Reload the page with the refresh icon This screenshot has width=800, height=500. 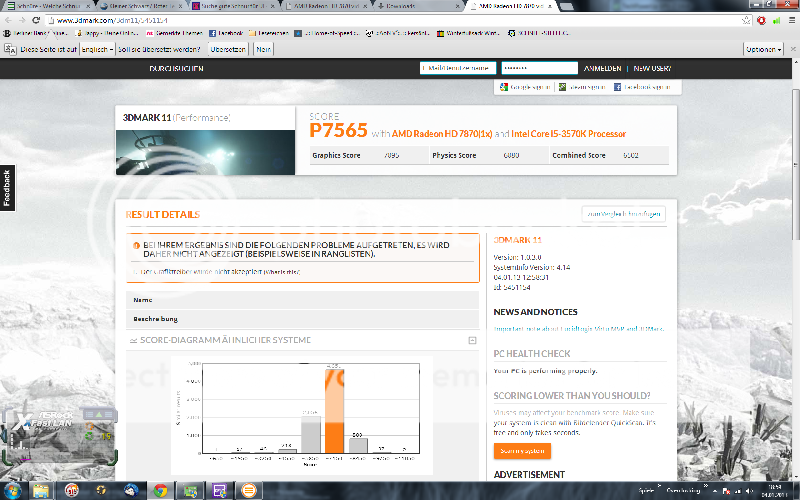(36, 20)
